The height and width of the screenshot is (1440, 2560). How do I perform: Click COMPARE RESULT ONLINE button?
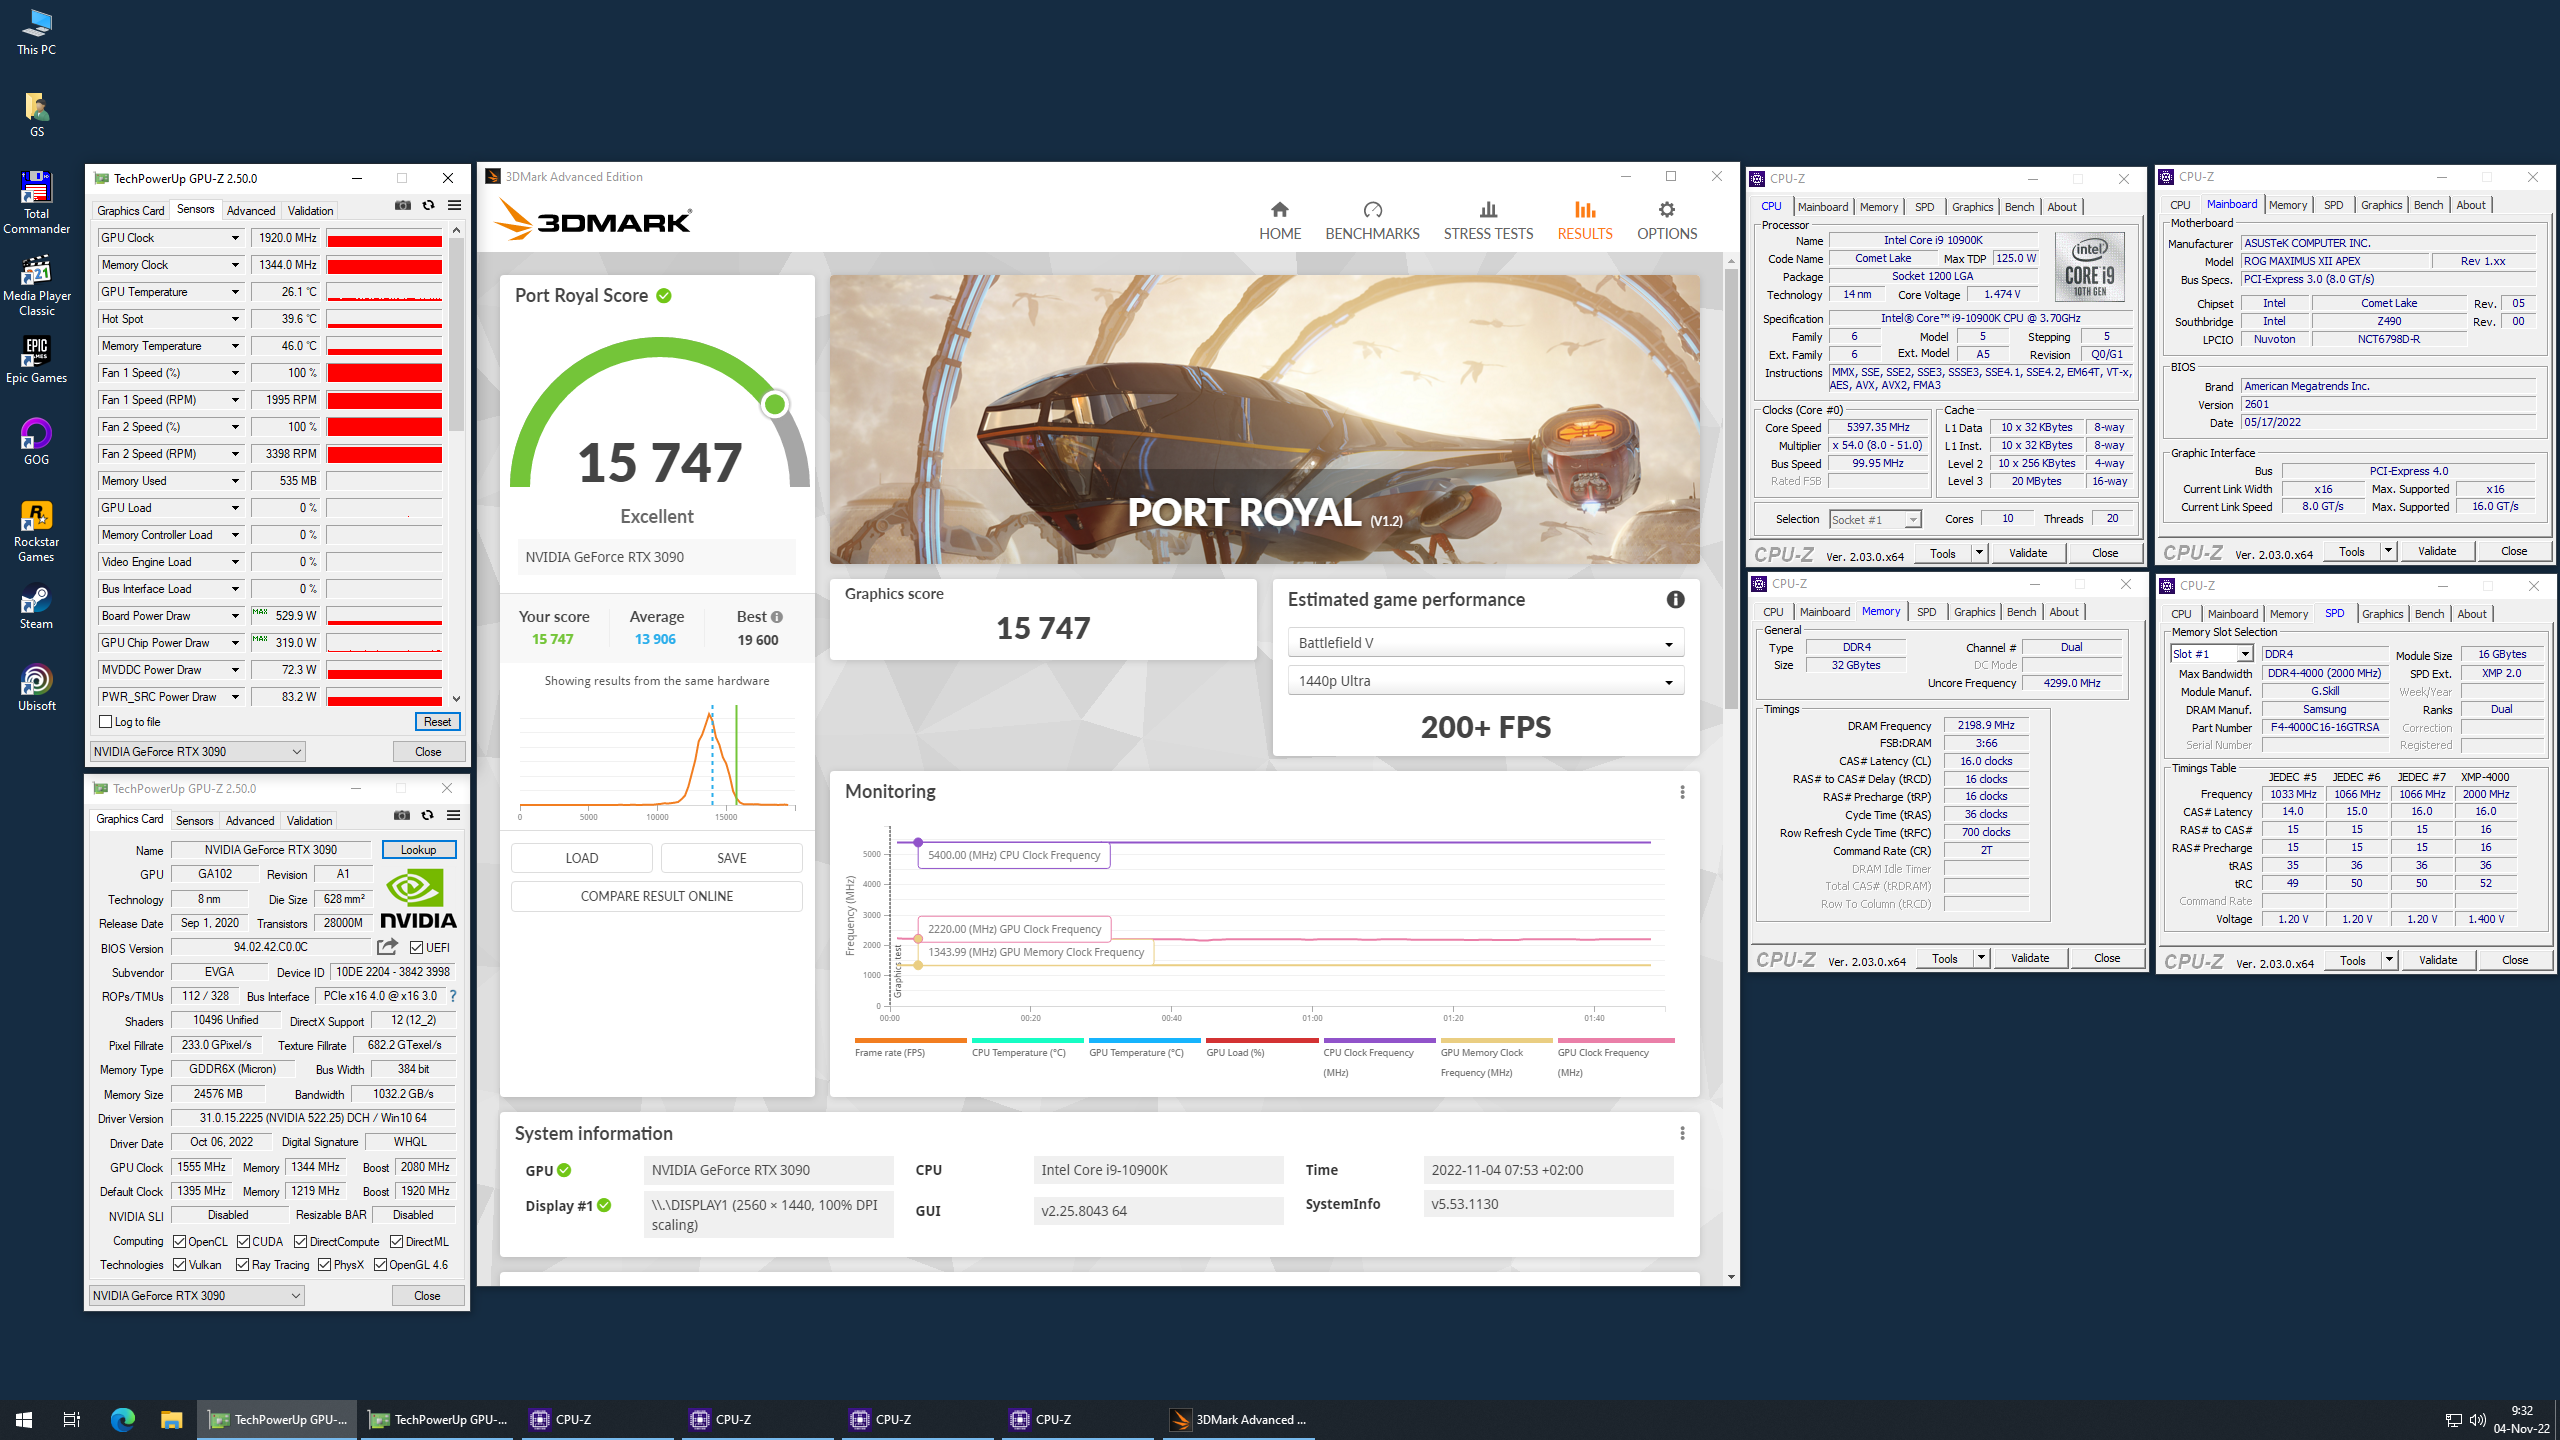click(656, 896)
